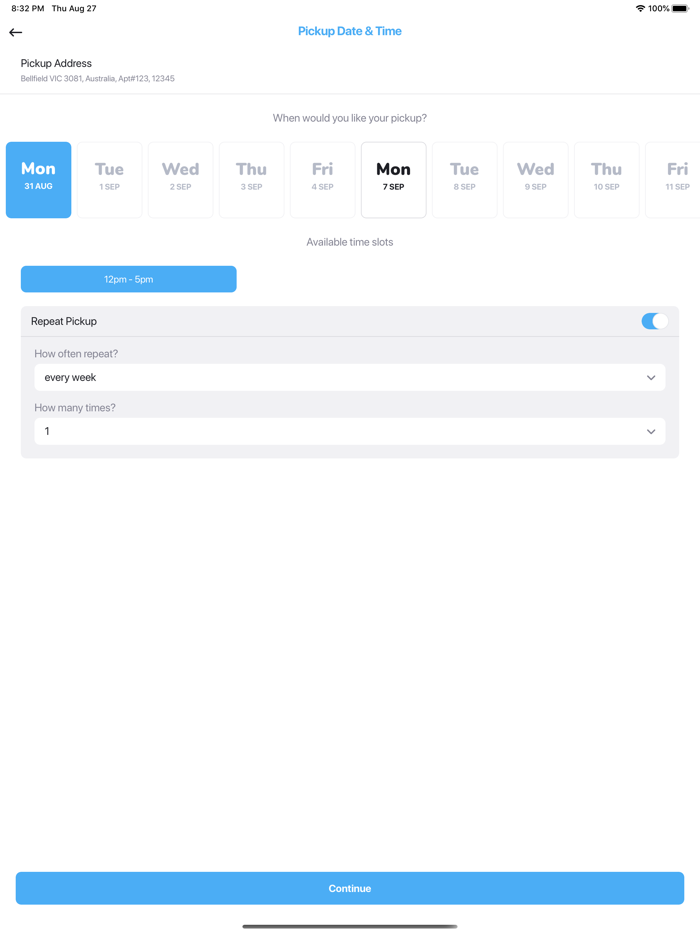This screenshot has width=700, height=934.
Task: Turn off the Repeat Pickup switch
Action: (x=655, y=321)
